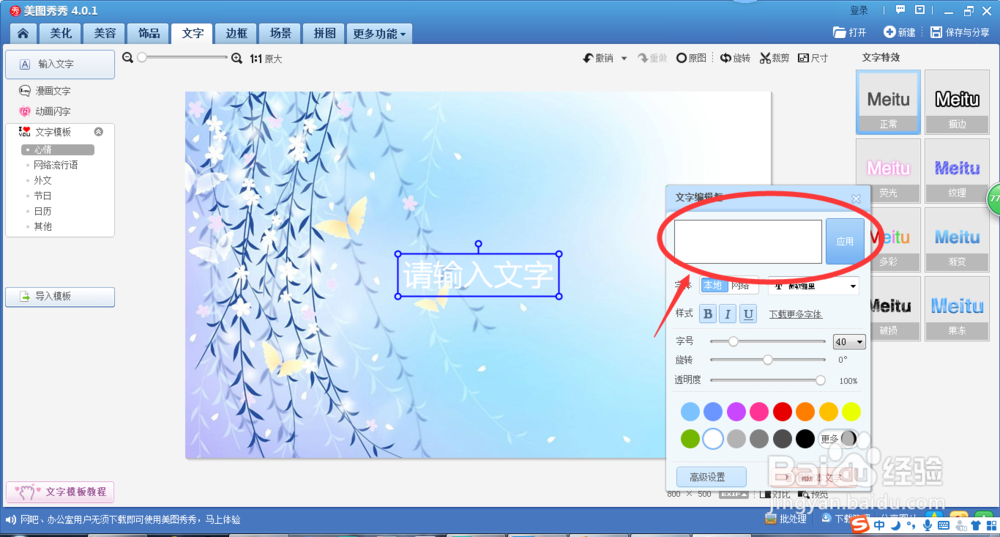This screenshot has width=1000, height=537.
Task: Toggle underline U style
Action: [x=749, y=314]
